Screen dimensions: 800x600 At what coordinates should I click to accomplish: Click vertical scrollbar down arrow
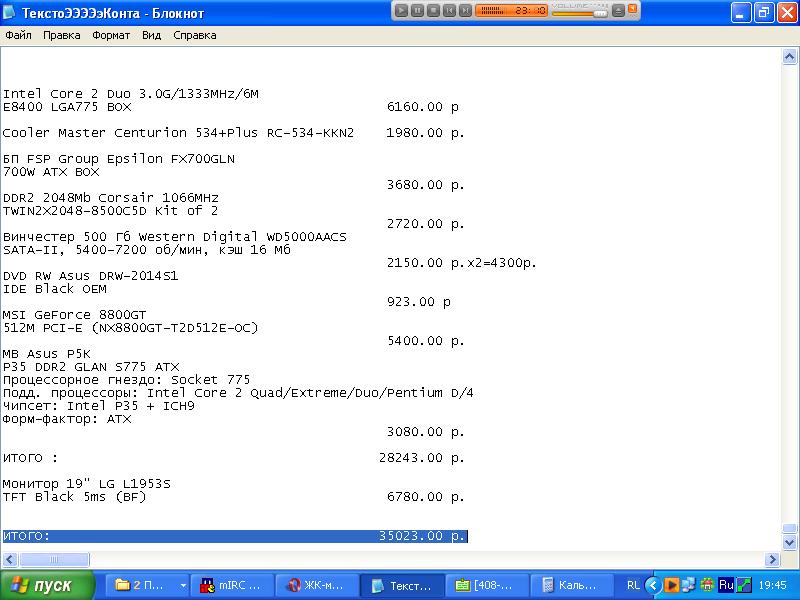[x=789, y=542]
